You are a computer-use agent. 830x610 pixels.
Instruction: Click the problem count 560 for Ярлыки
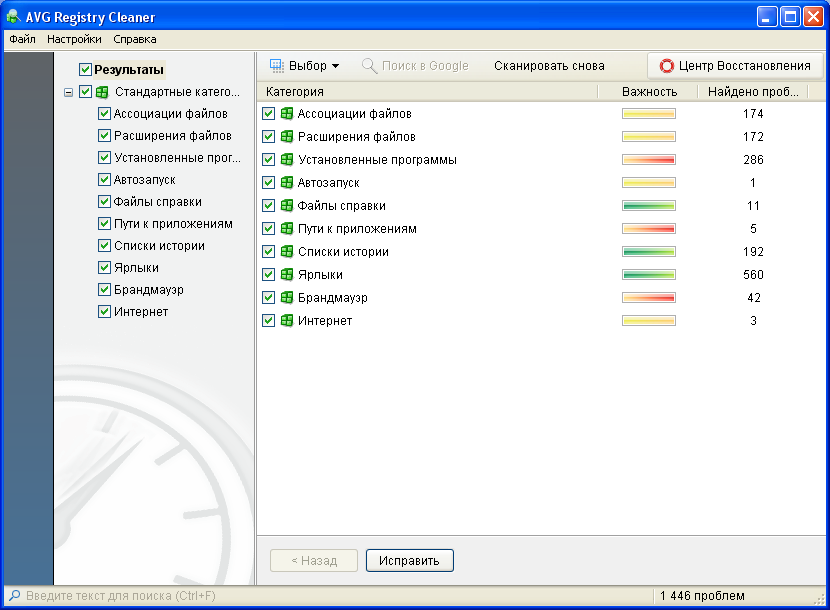(x=753, y=274)
